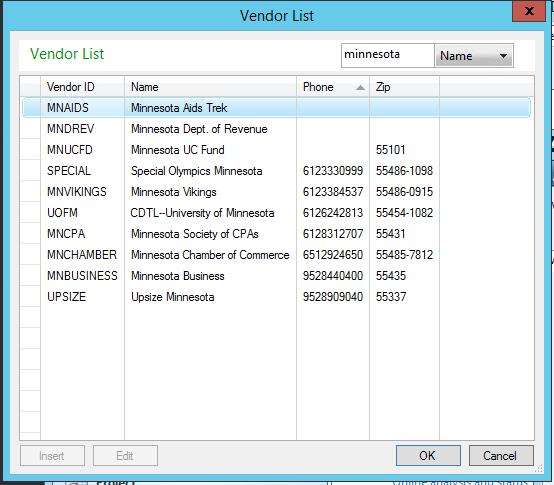This screenshot has width=554, height=485.
Task: Click CDTL--University of Minnesota name
Action: (202, 213)
